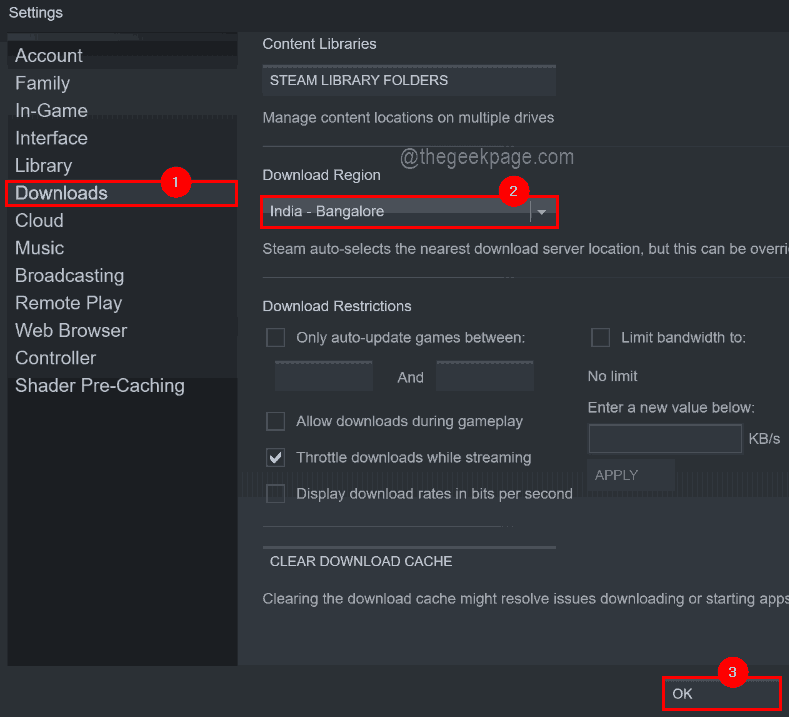The image size is (789, 717).
Task: Open Broadcasting settings
Action: (69, 276)
